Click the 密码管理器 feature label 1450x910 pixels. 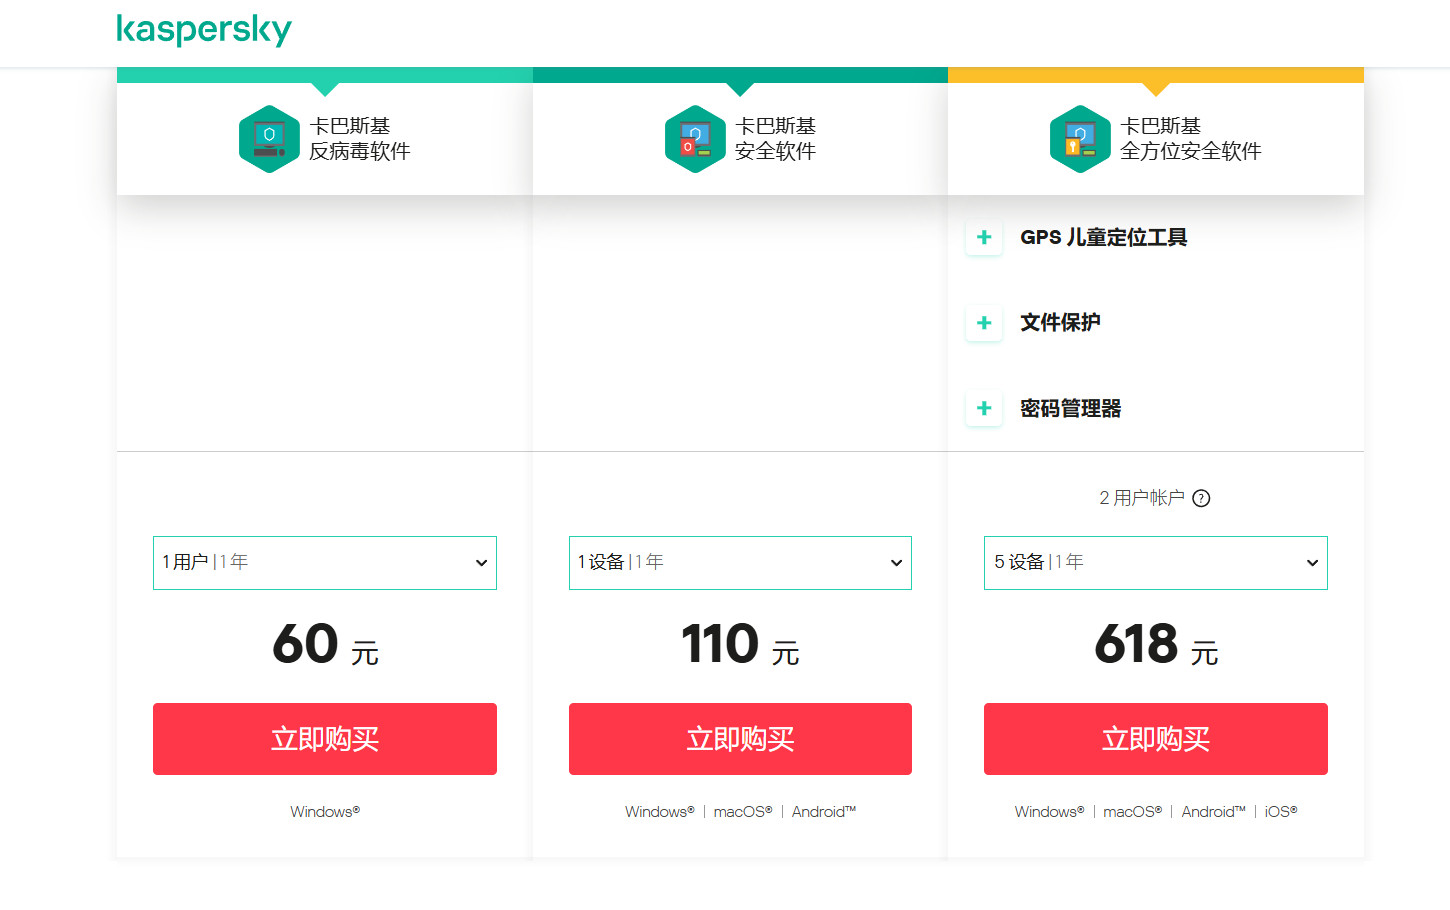(1071, 408)
